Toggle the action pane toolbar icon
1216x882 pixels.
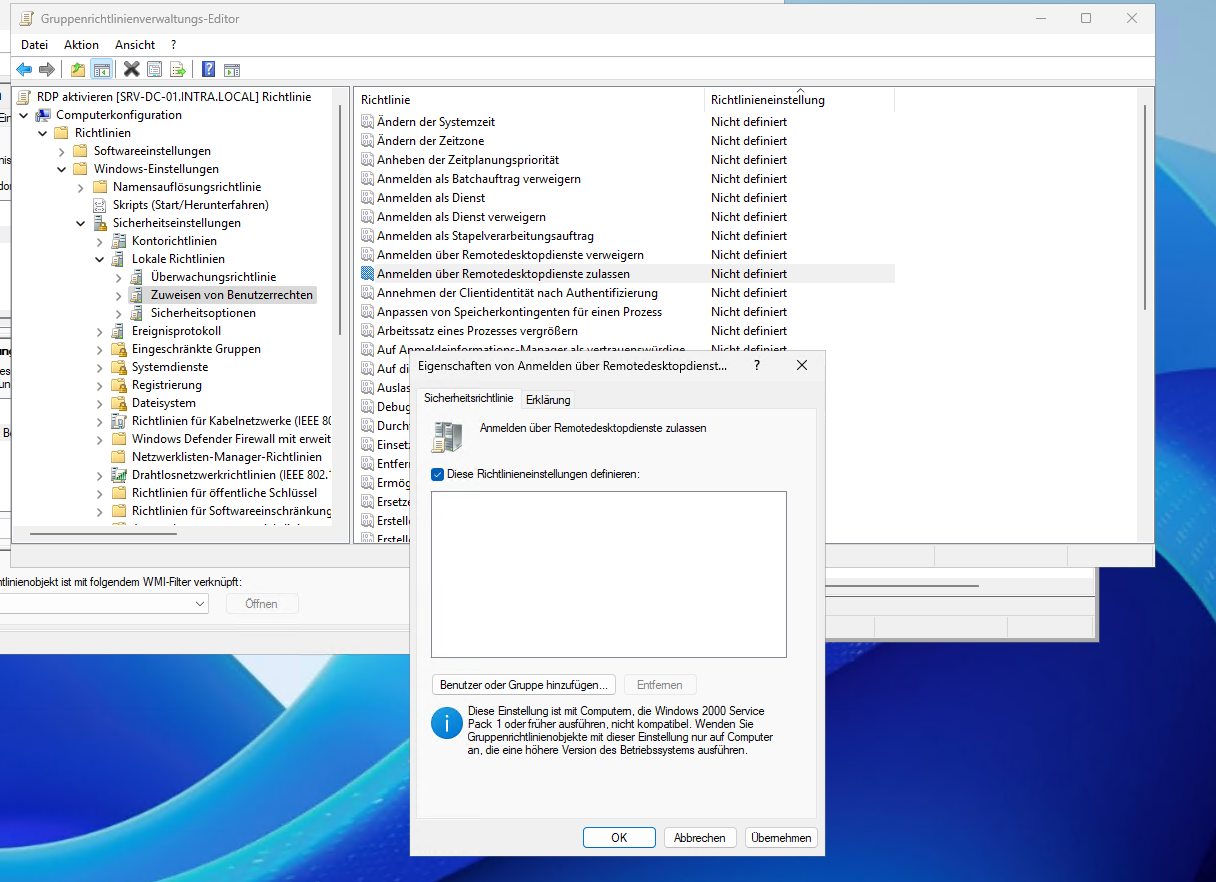click(x=232, y=69)
